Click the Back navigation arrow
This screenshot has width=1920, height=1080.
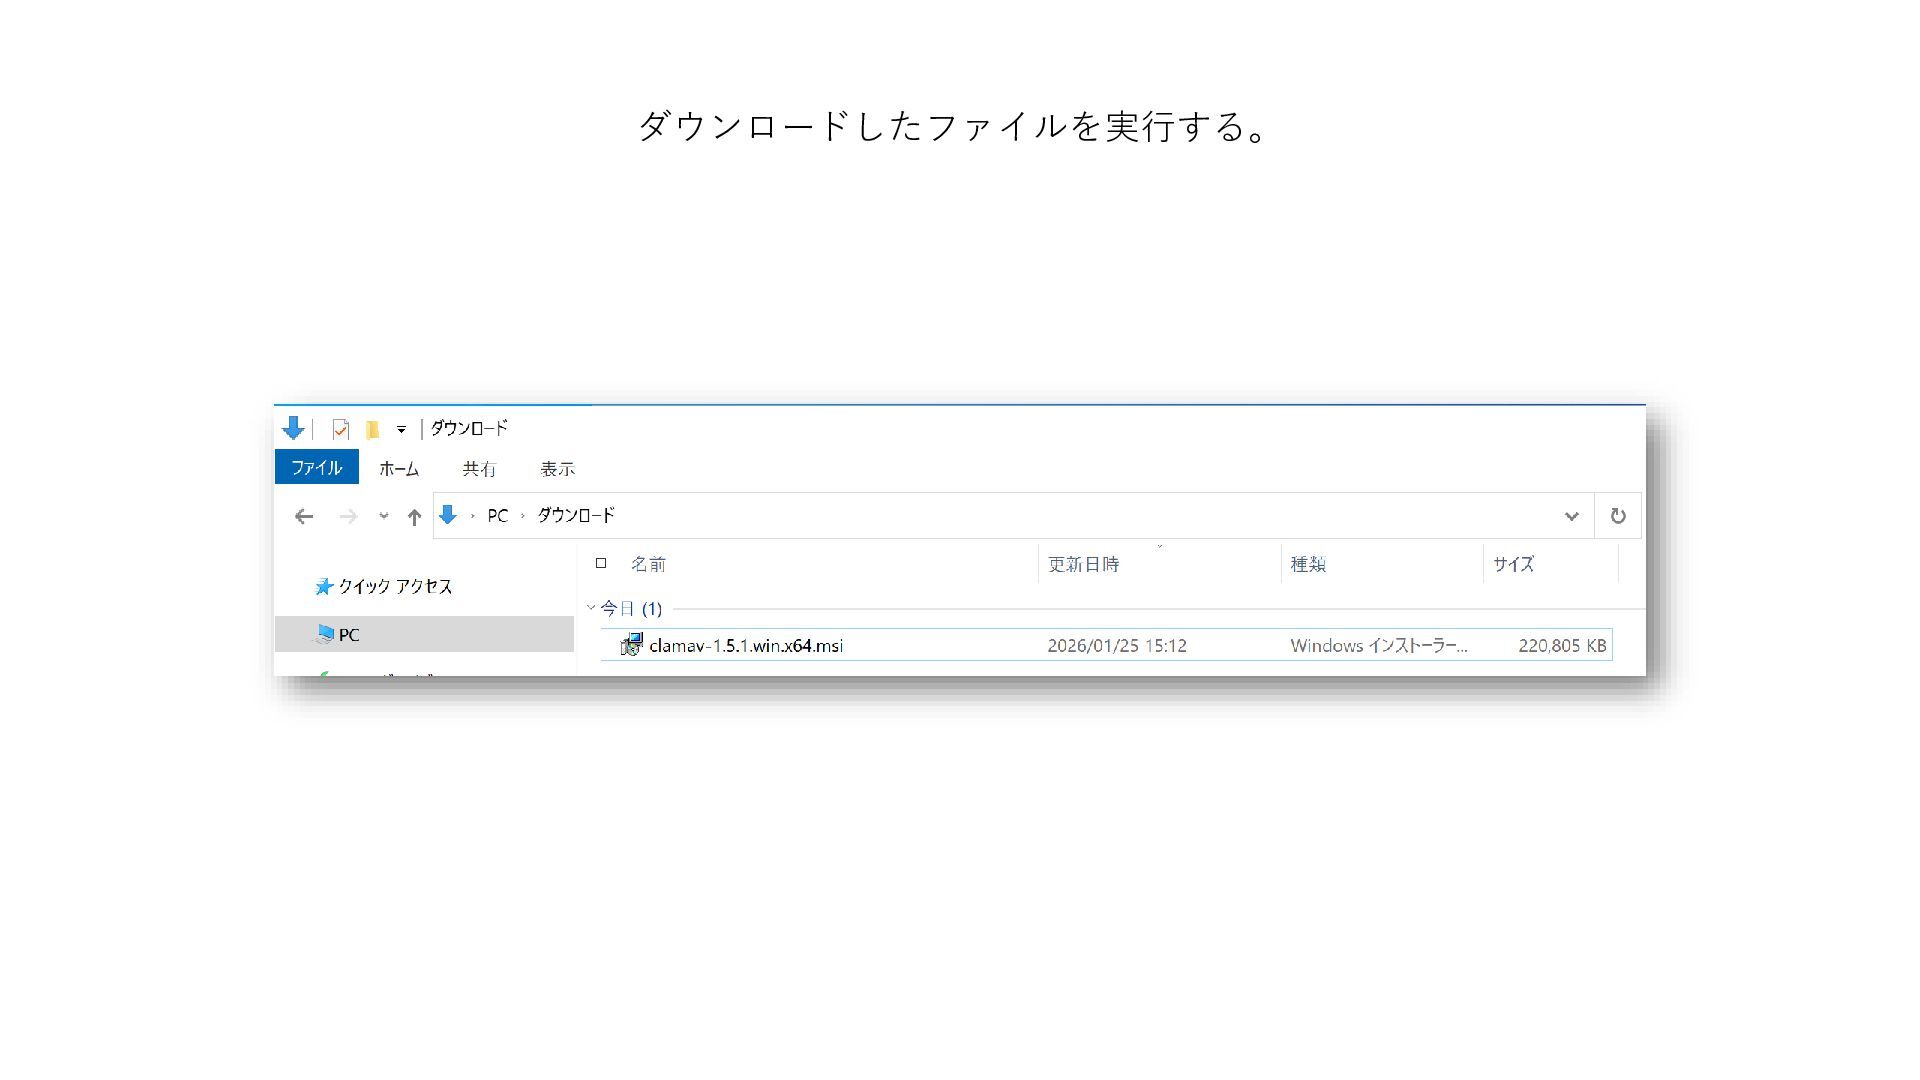[x=304, y=516]
